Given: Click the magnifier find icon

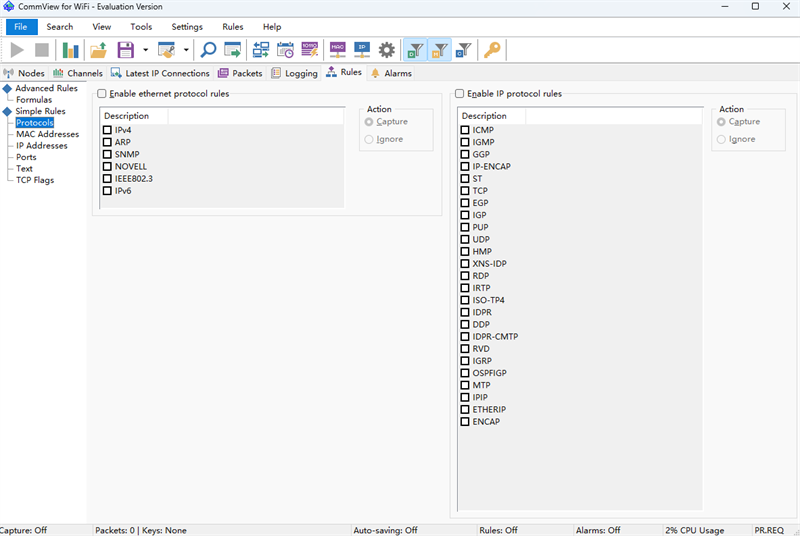Looking at the screenshot, I should coord(208,50).
